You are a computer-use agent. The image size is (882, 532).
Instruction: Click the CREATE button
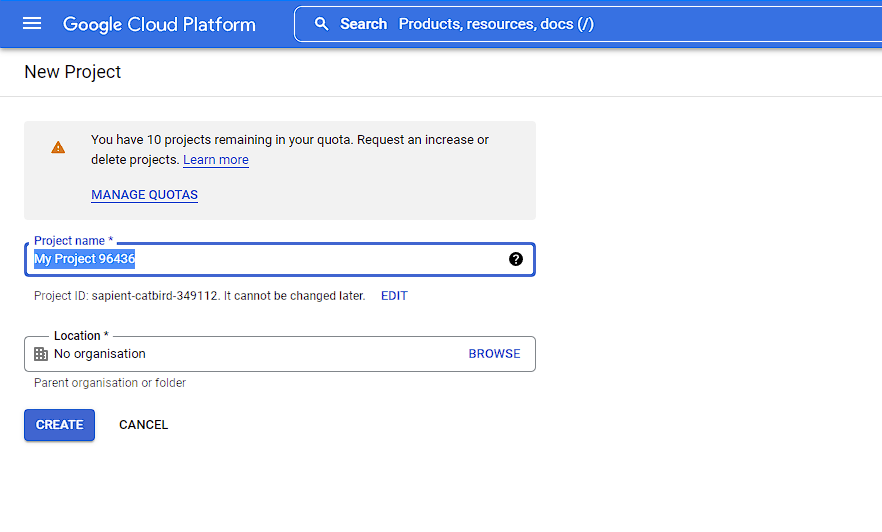[x=60, y=425]
